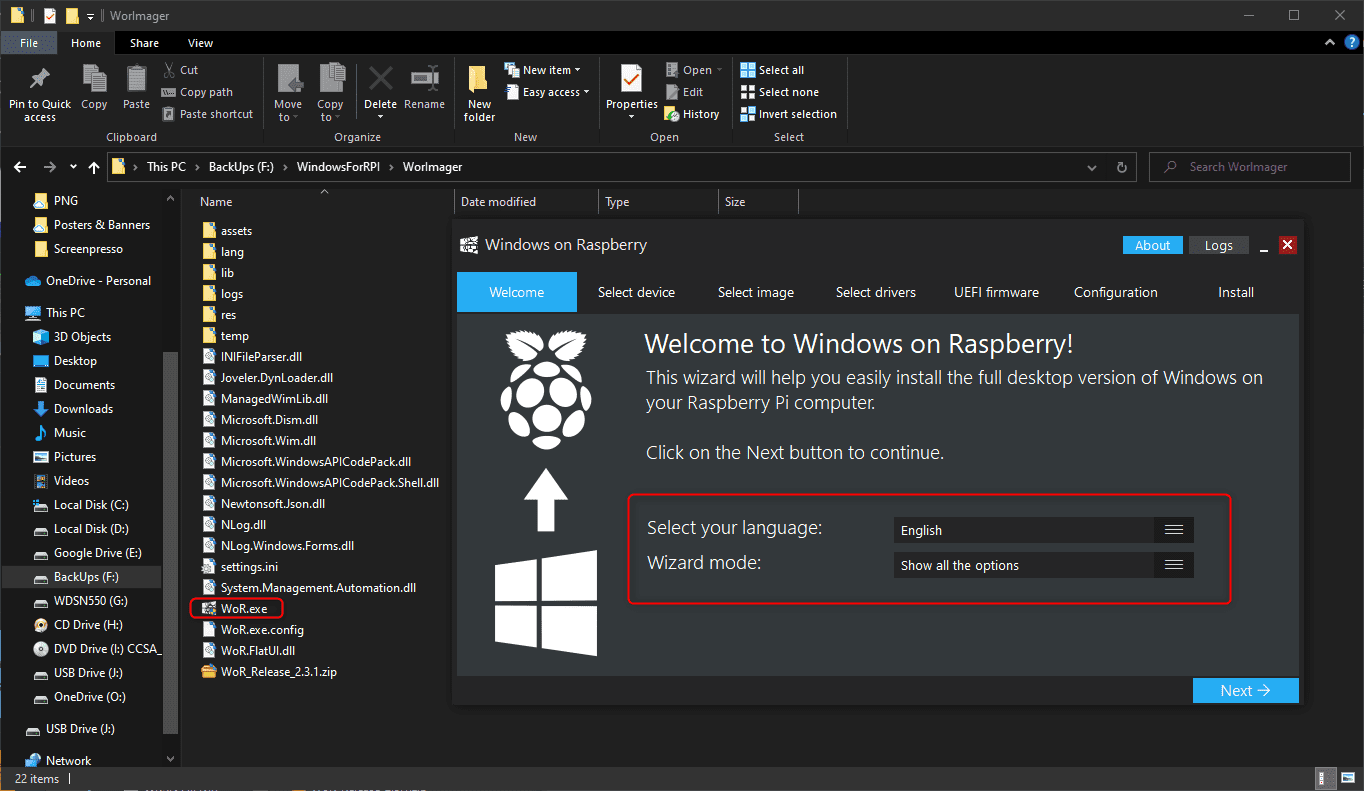Click Invert selection in the ribbon
1364x791 pixels.
(788, 114)
